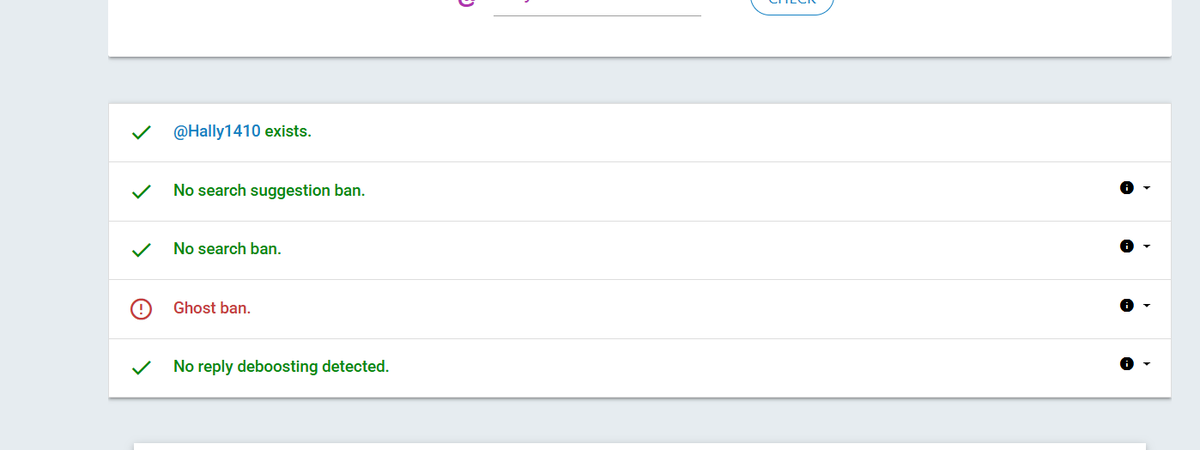This screenshot has height=450, width=1200.
Task: Open info icon on search suggestion ban row
Action: coord(1127,187)
